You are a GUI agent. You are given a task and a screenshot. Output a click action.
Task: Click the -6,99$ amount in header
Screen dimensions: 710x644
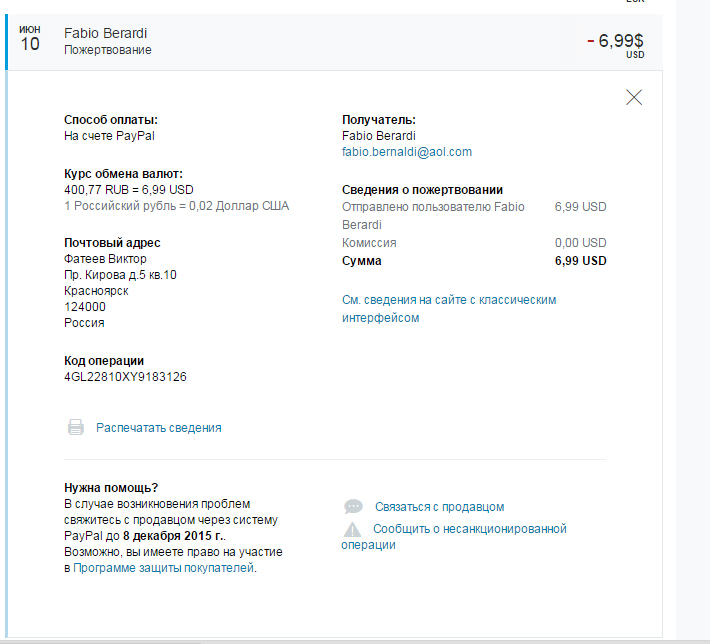(615, 41)
